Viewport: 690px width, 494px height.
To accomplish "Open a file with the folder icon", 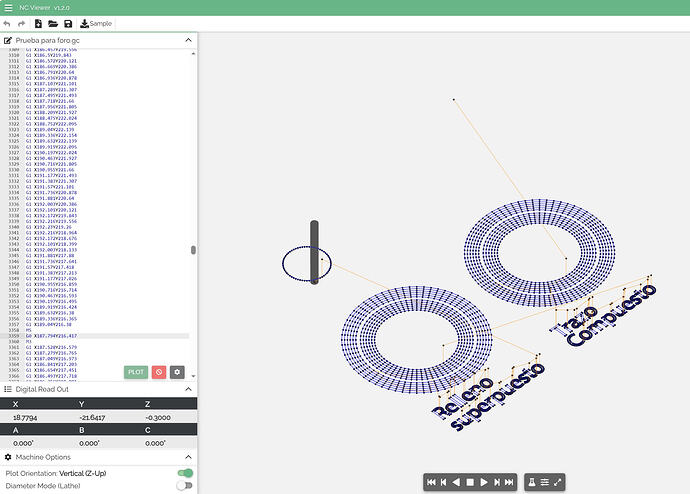I will pyautogui.click(x=53, y=24).
